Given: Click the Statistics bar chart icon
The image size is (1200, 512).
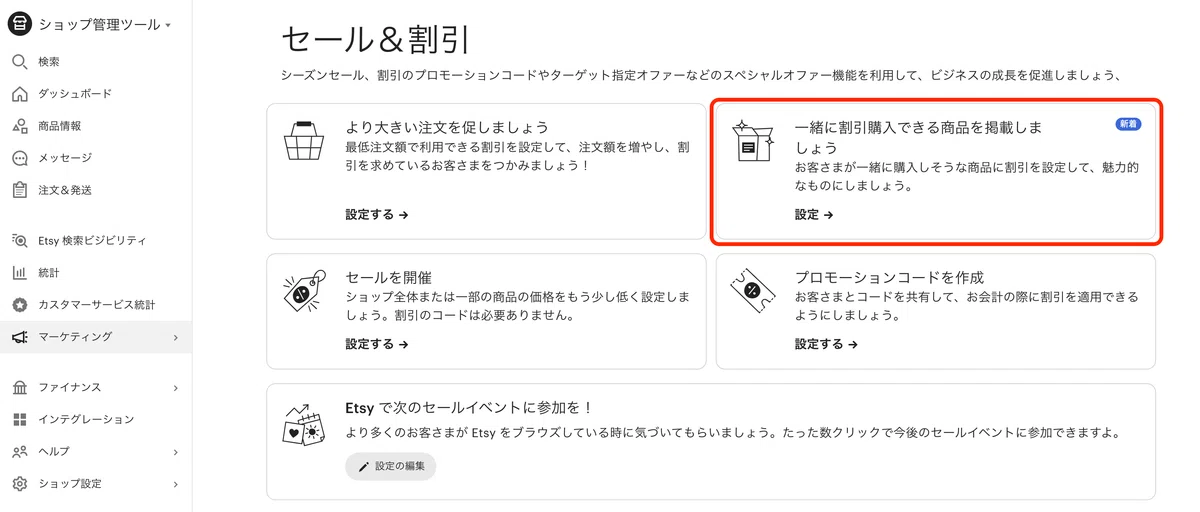Looking at the screenshot, I should pos(19,273).
